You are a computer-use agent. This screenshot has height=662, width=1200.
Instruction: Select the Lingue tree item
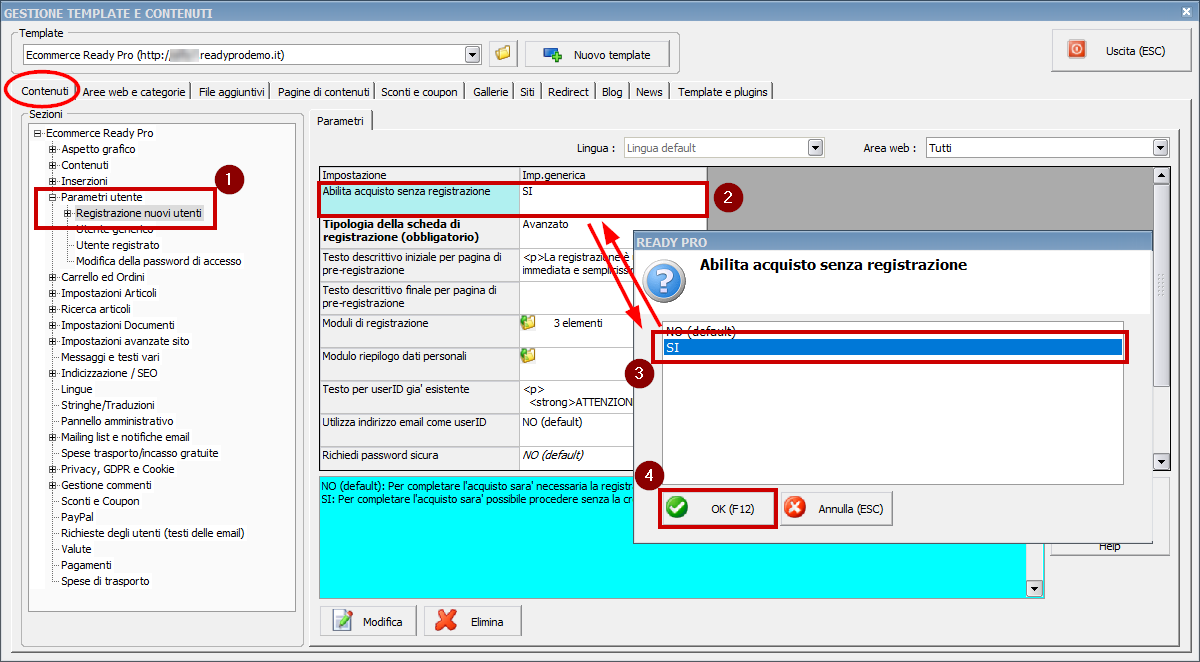(77, 389)
